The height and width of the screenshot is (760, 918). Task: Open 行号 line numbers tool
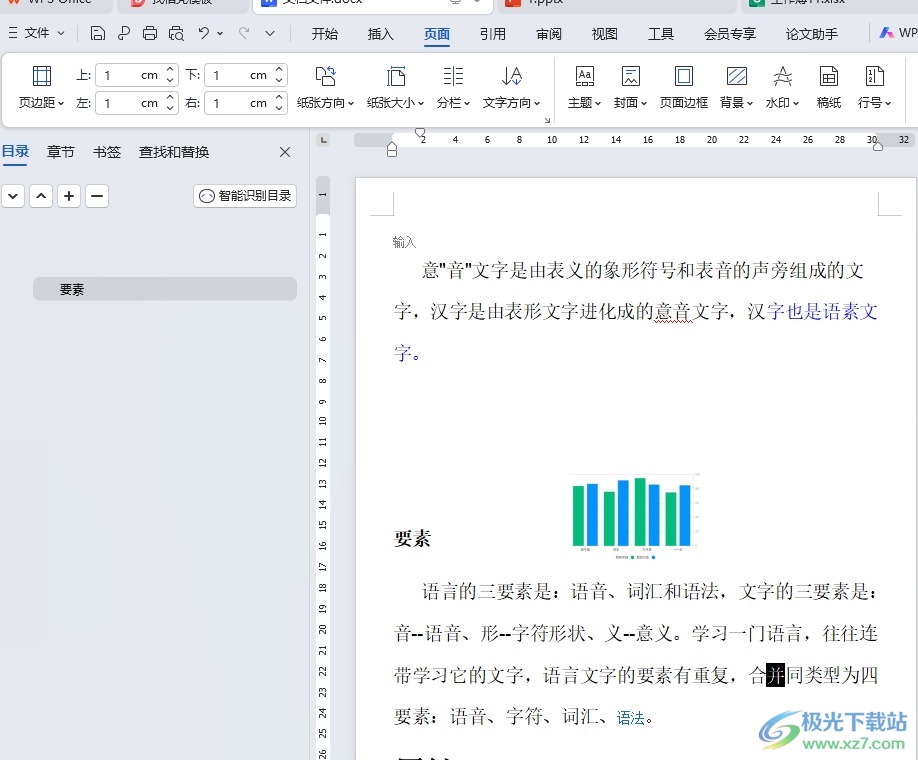tap(874, 87)
